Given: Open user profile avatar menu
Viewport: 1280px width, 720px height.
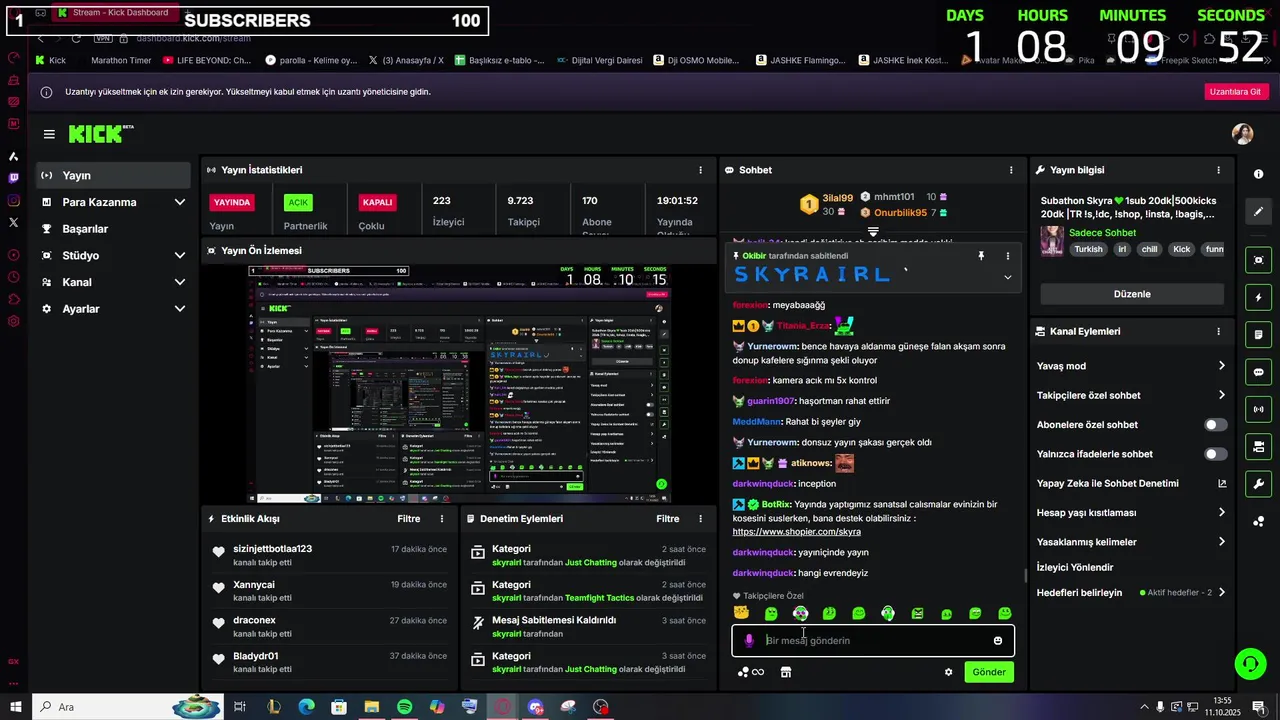Looking at the screenshot, I should (1242, 134).
